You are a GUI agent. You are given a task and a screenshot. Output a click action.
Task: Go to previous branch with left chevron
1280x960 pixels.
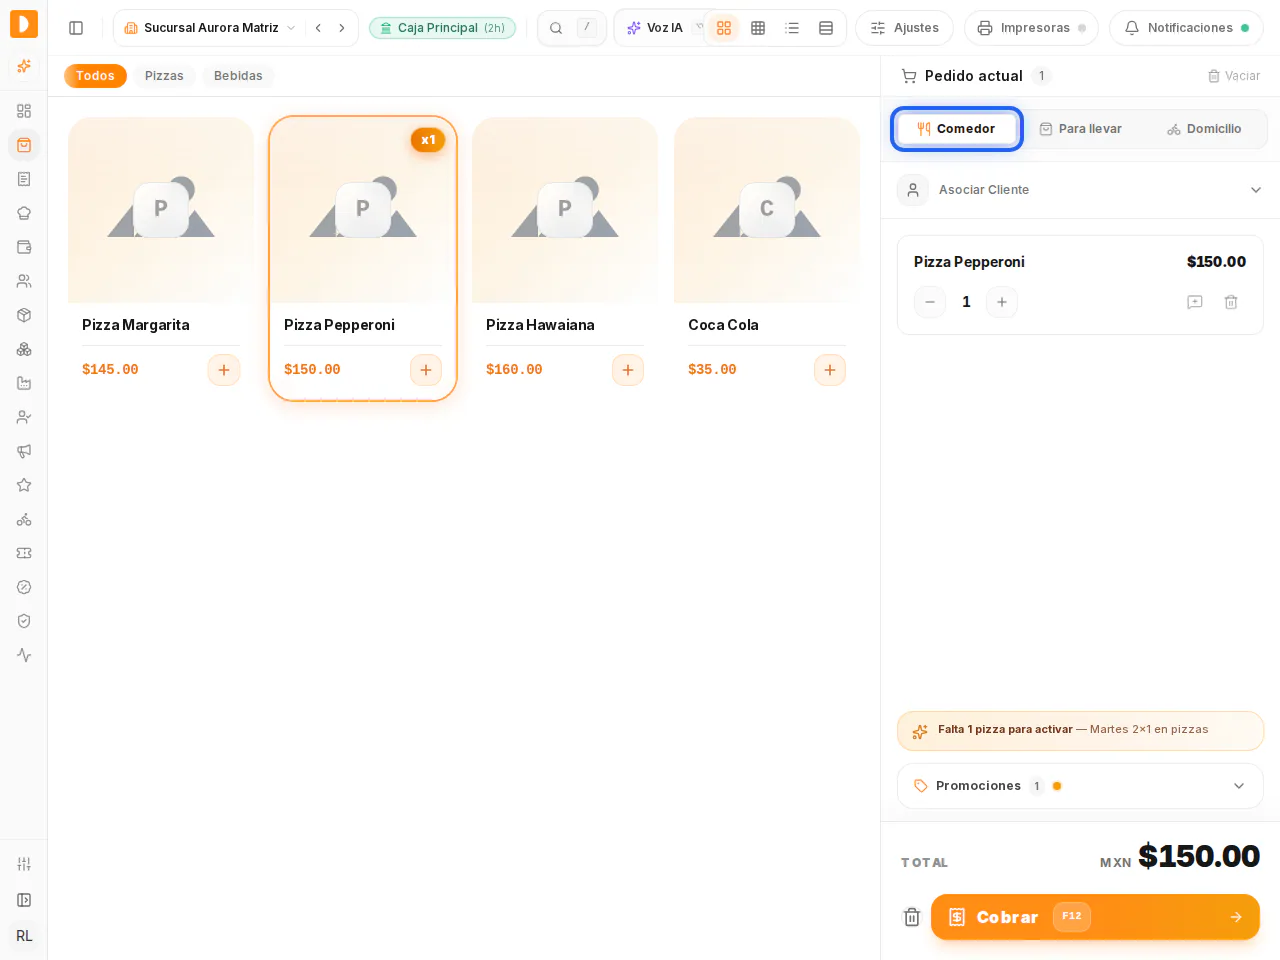pyautogui.click(x=318, y=28)
